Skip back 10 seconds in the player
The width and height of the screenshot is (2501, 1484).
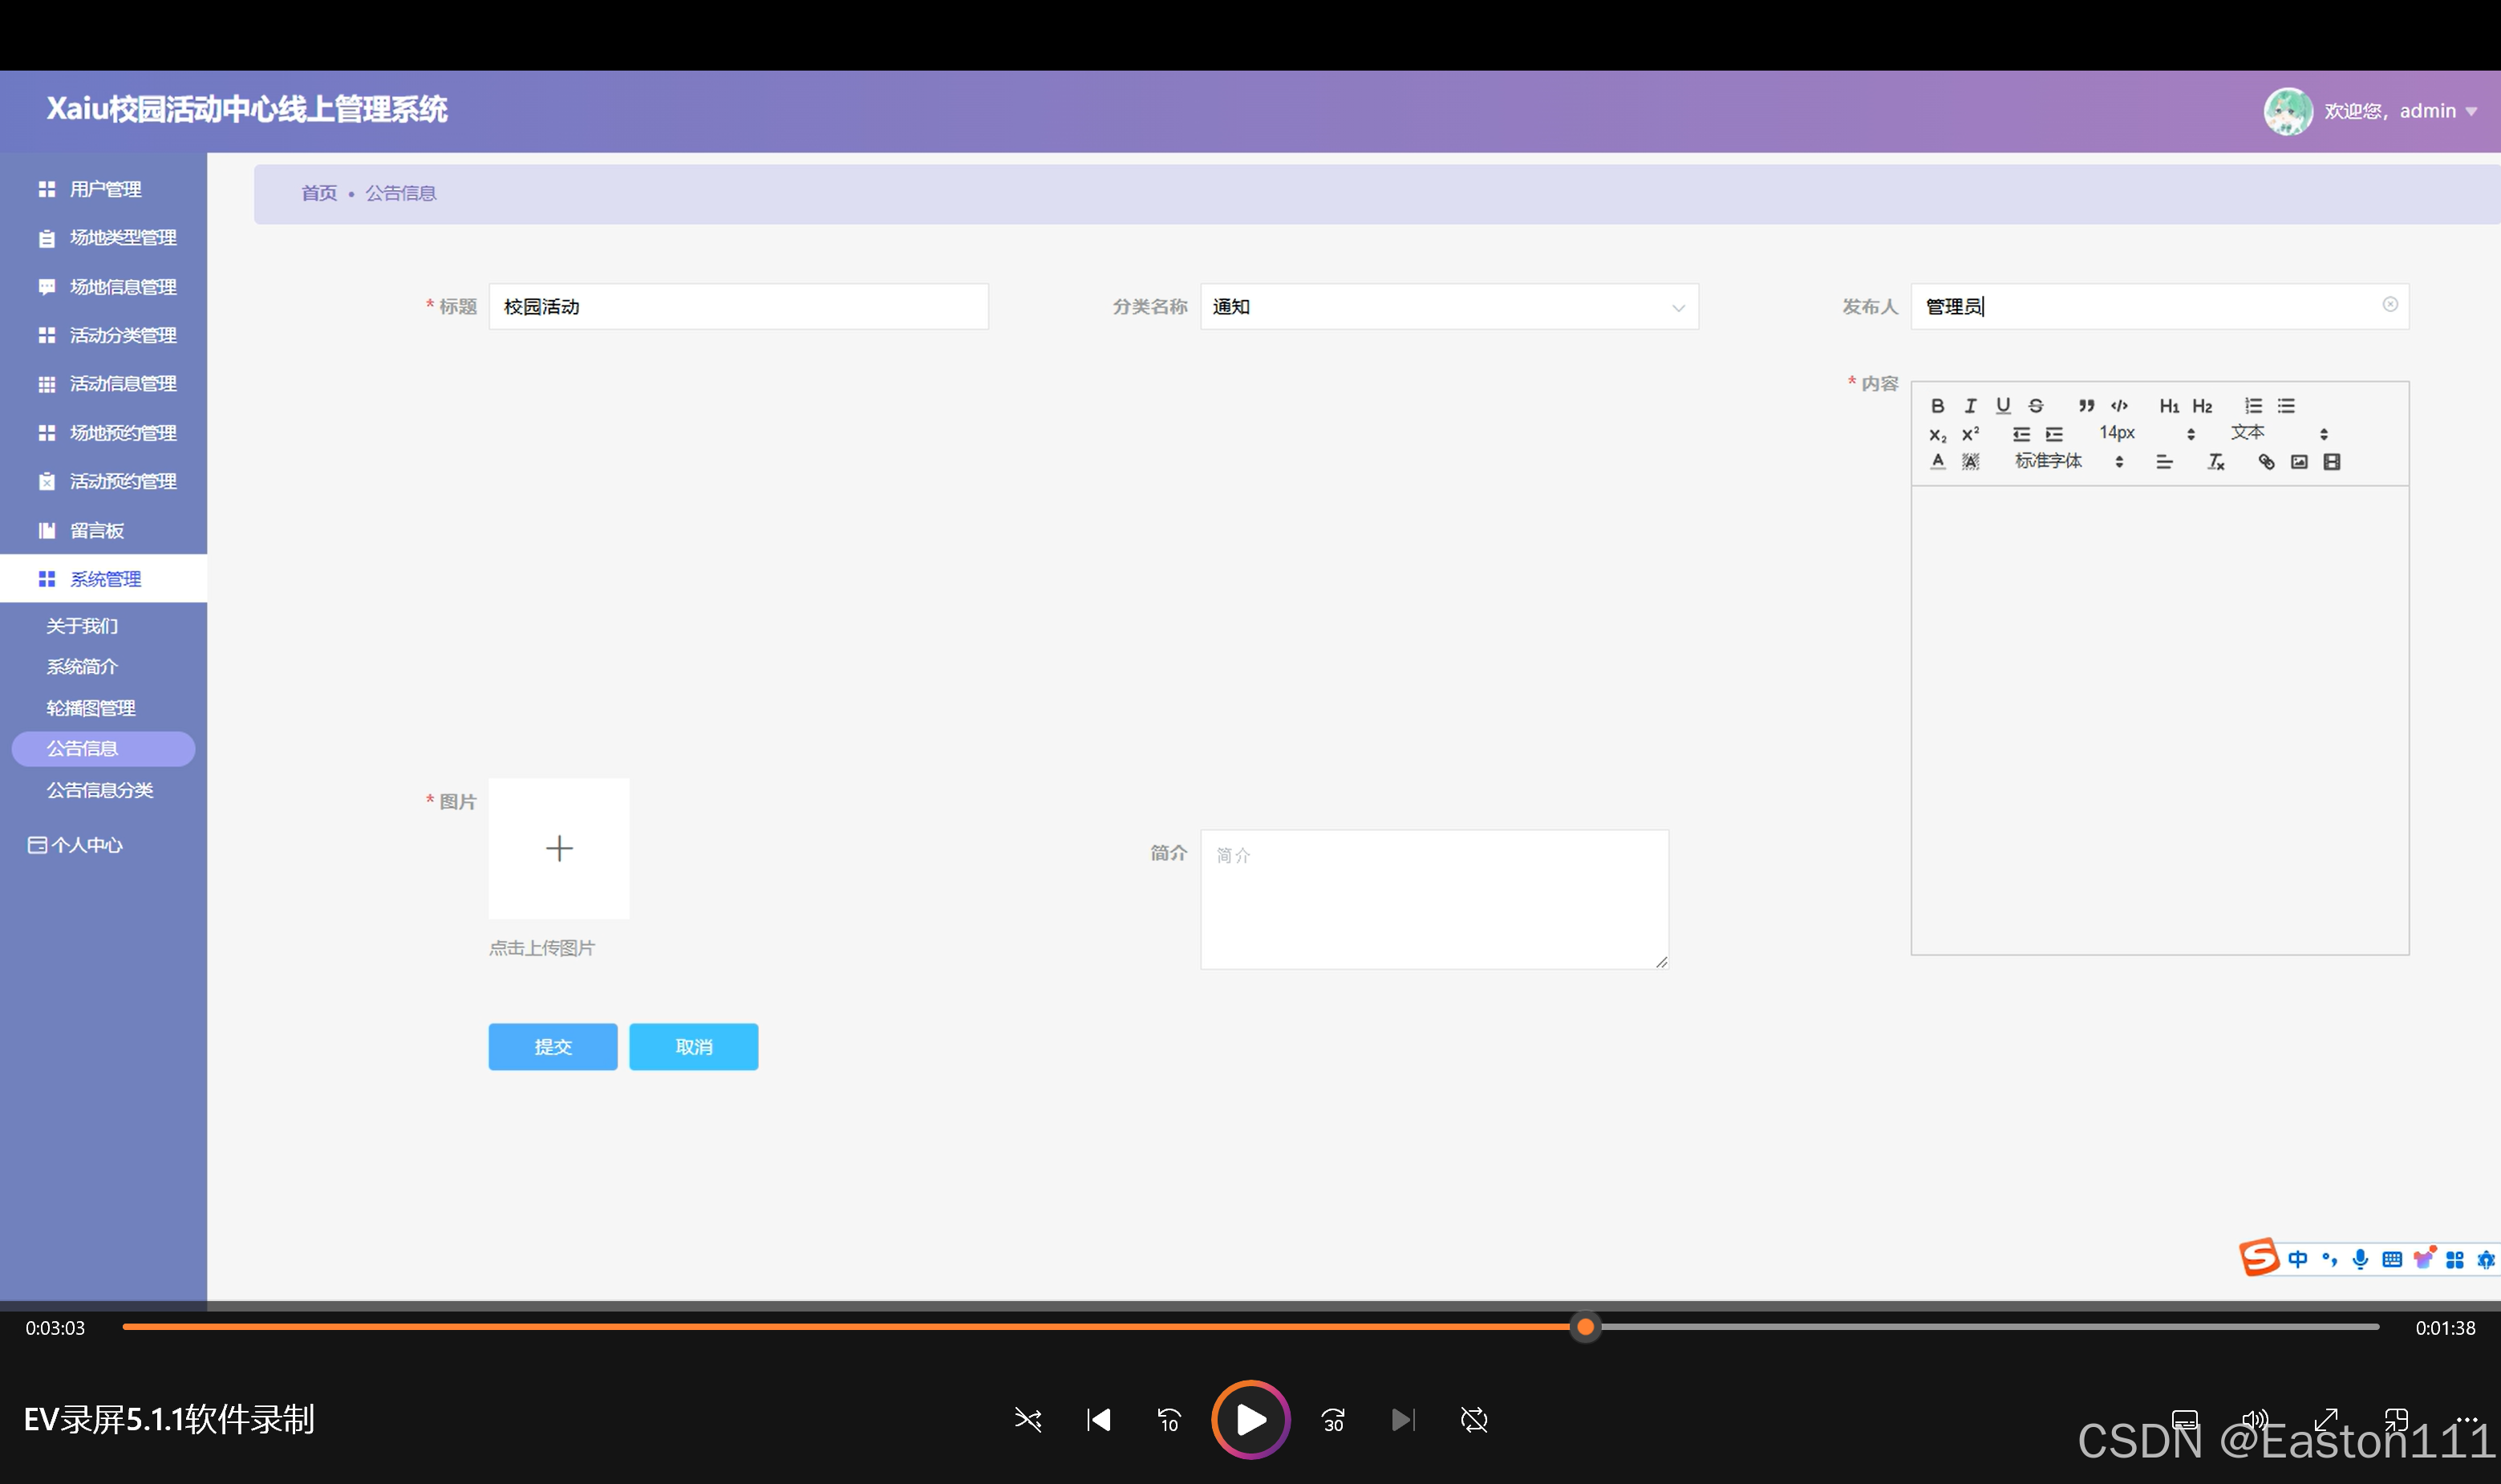pos(1169,1420)
